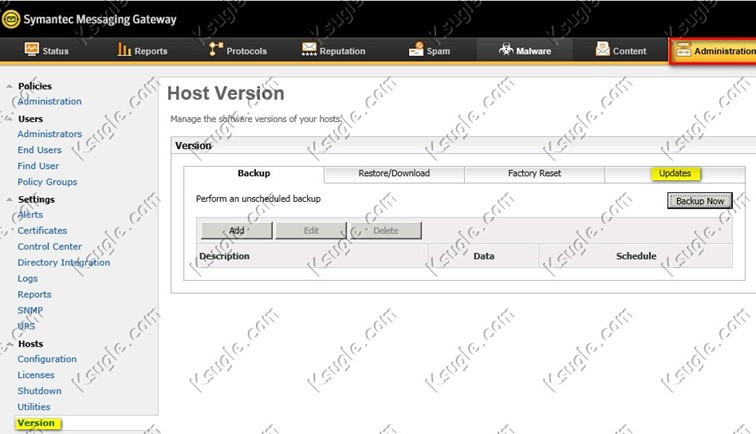This screenshot has height=434, width=756.
Task: Click the Status chart icon
Action: [32, 49]
